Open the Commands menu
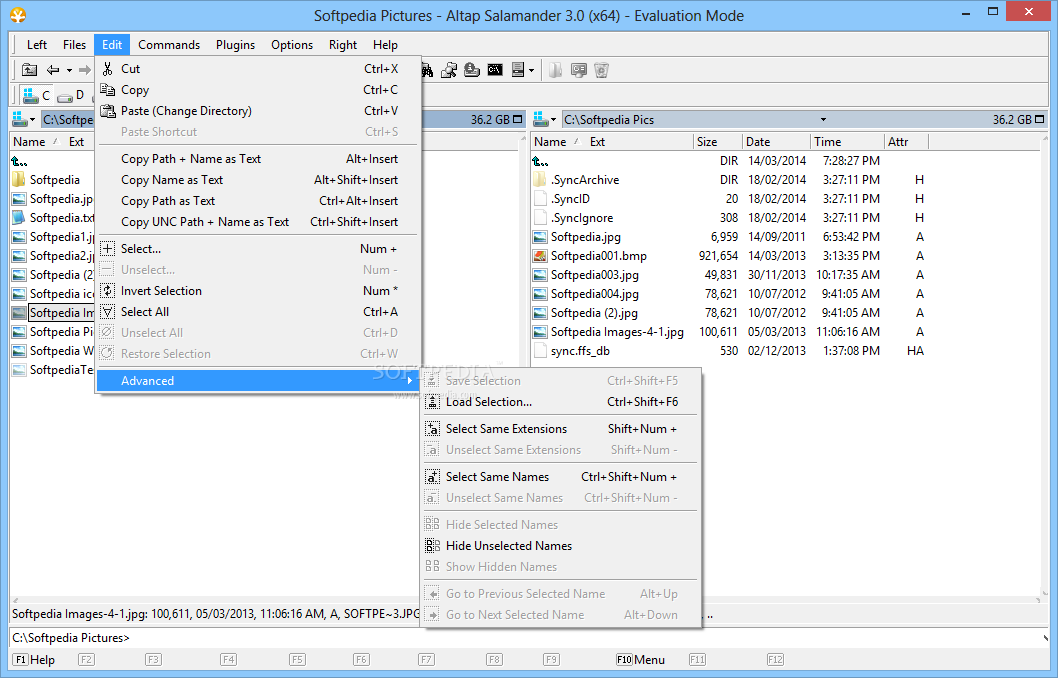Screen dimensions: 1058x678 point(169,45)
